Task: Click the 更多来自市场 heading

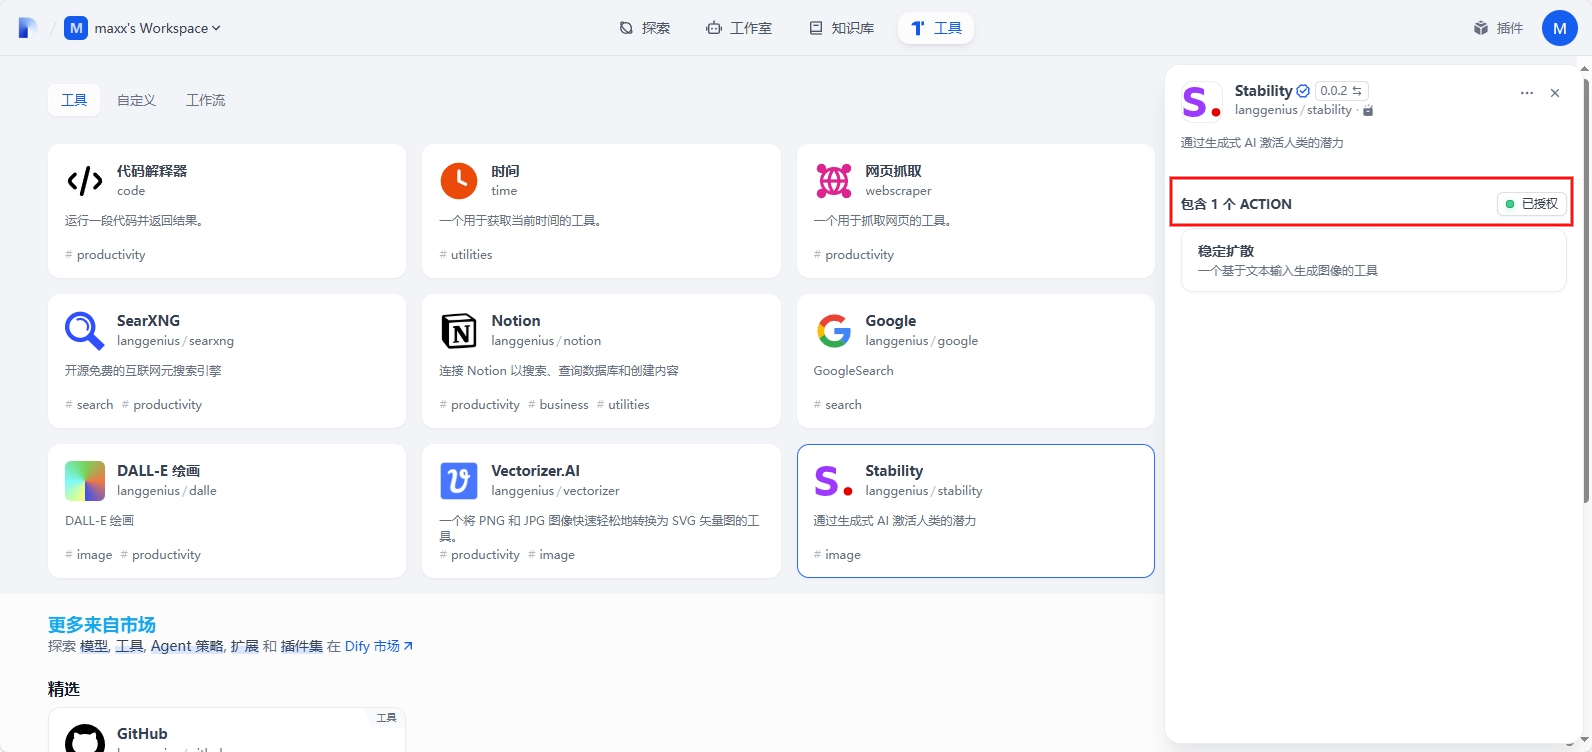Action: (x=102, y=625)
